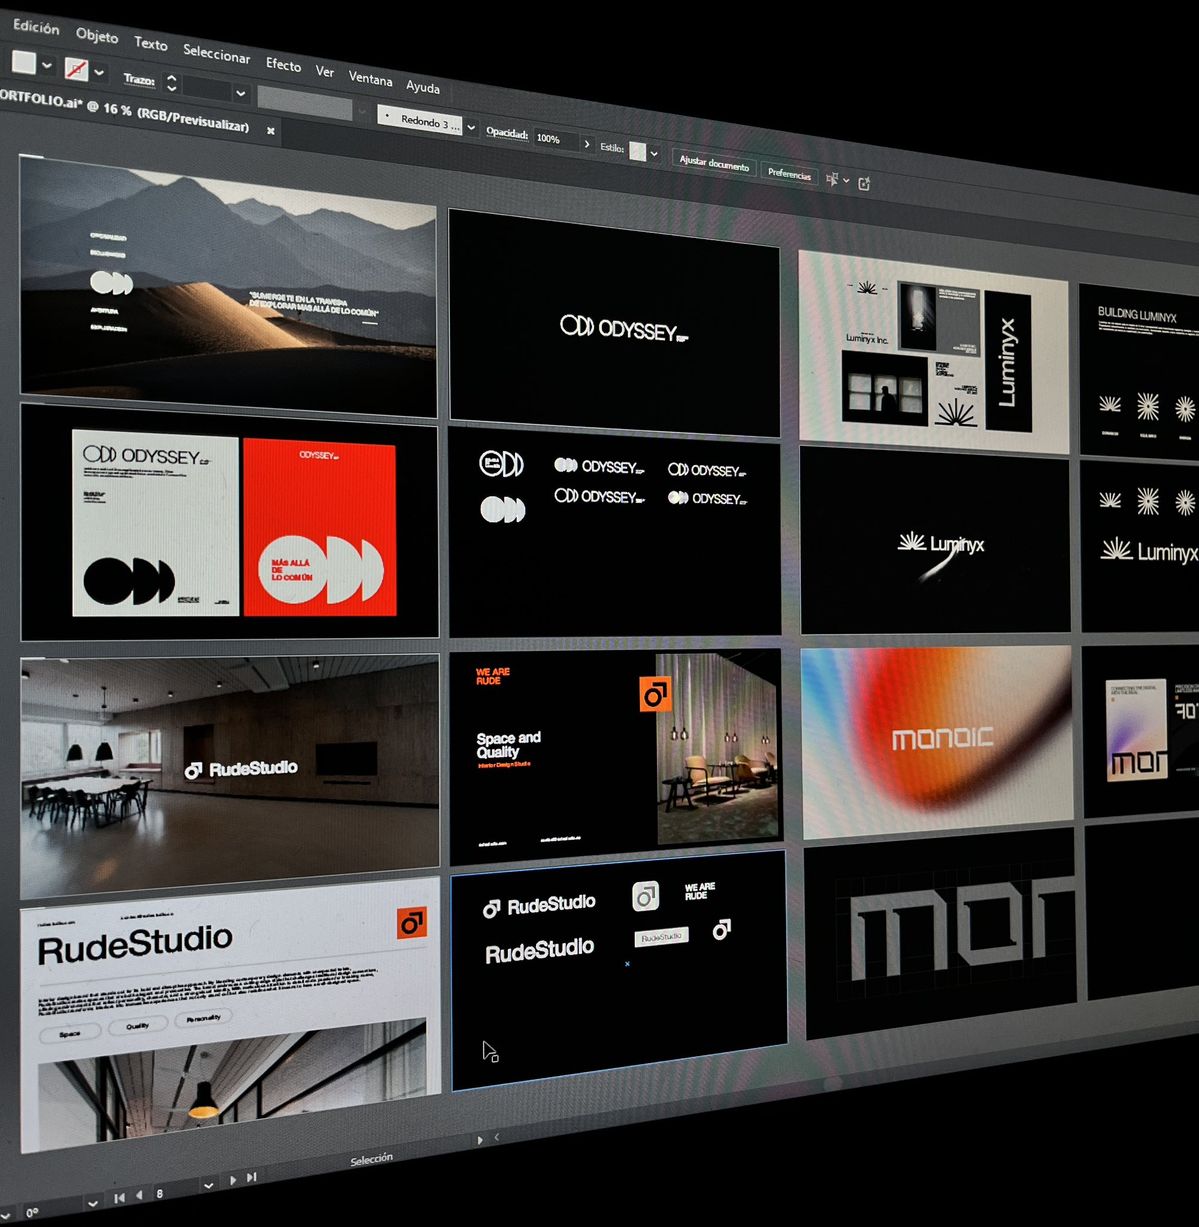Select the Space and Quality artboard
The image size is (1199, 1227).
[616, 756]
